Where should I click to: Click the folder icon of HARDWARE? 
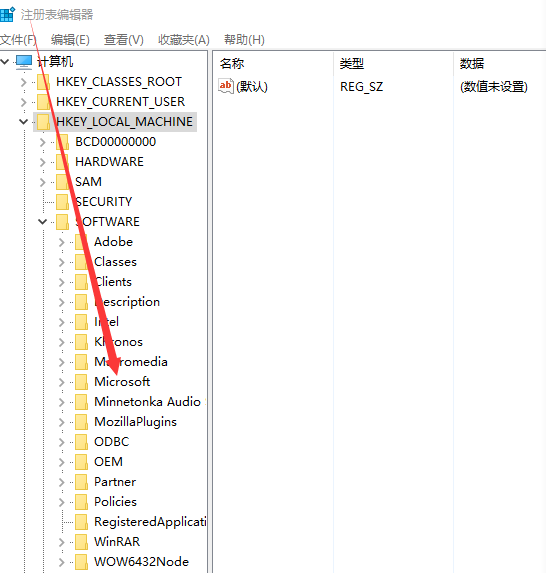click(62, 162)
